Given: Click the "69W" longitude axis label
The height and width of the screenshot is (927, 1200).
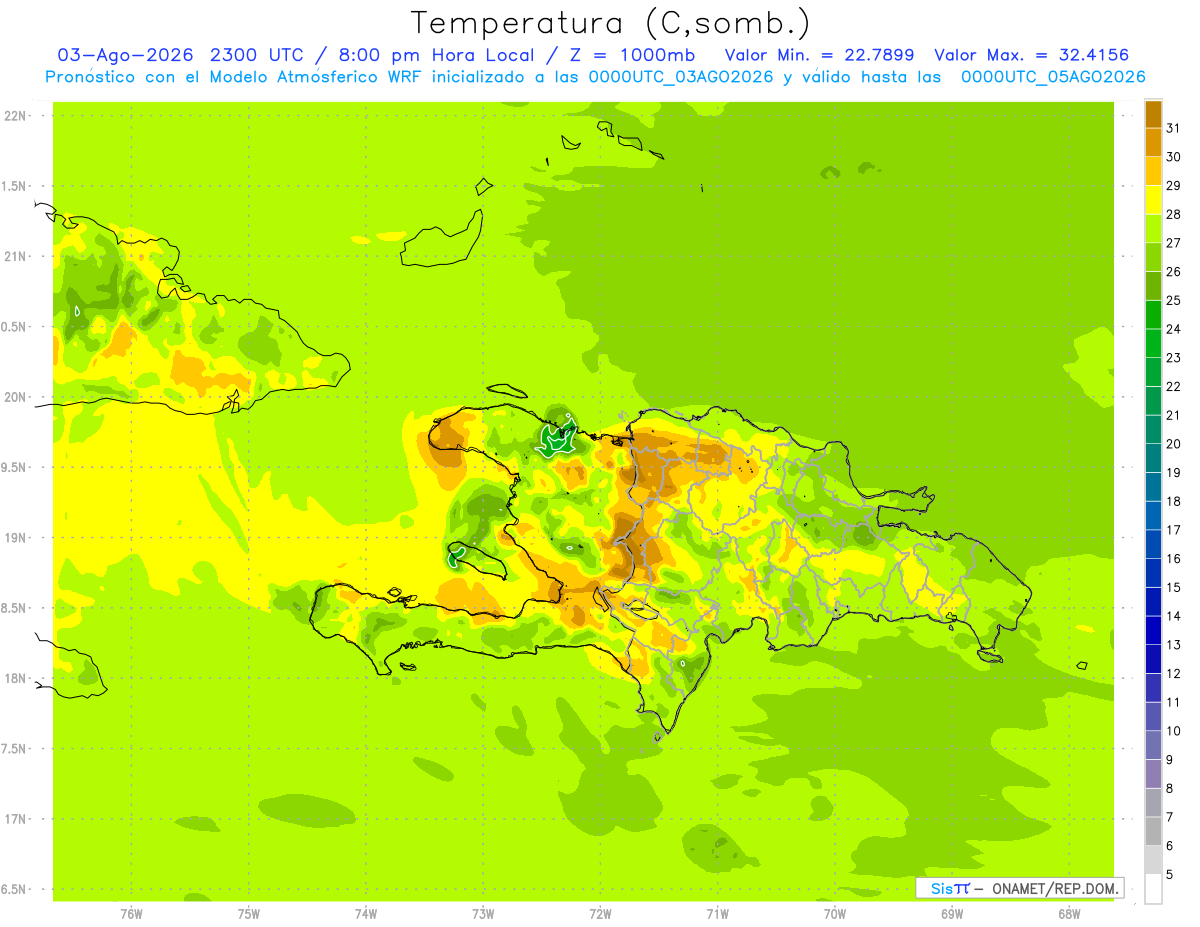Looking at the screenshot, I should pyautogui.click(x=952, y=913).
